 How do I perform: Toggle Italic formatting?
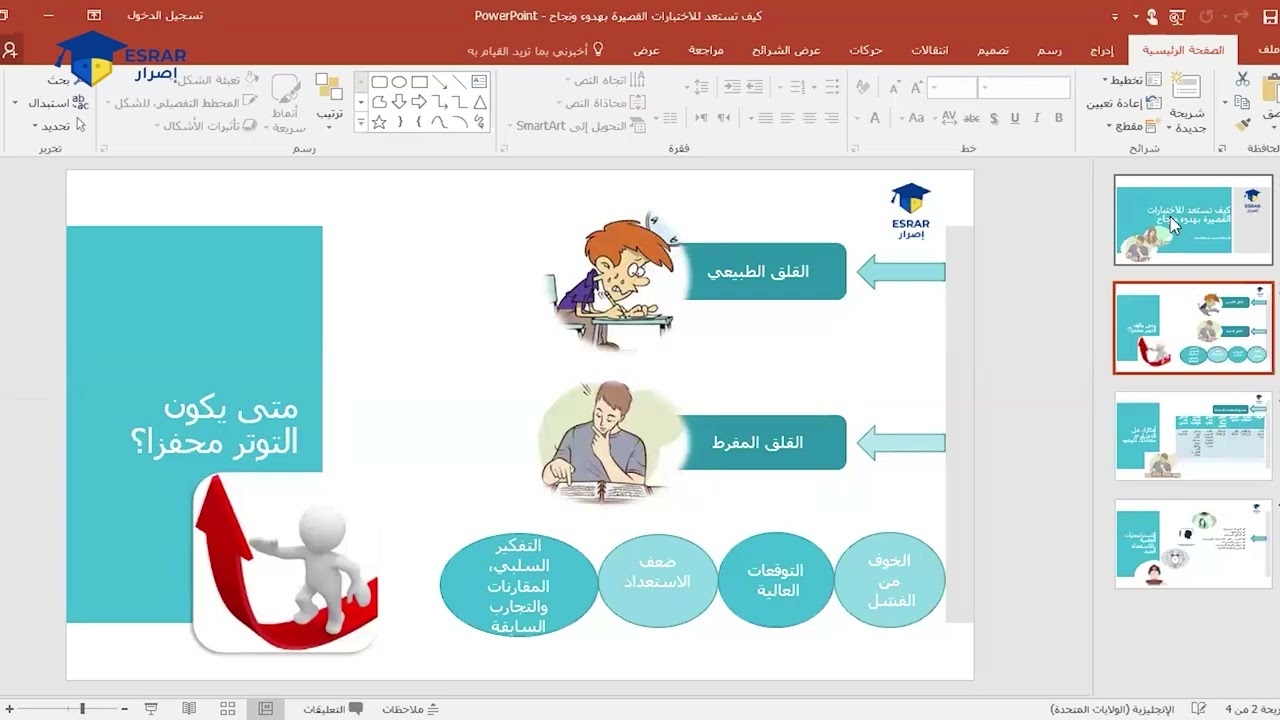(1037, 118)
